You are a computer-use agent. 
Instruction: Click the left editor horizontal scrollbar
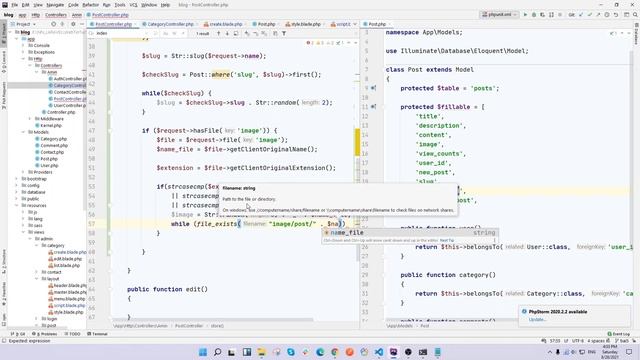click(212, 320)
